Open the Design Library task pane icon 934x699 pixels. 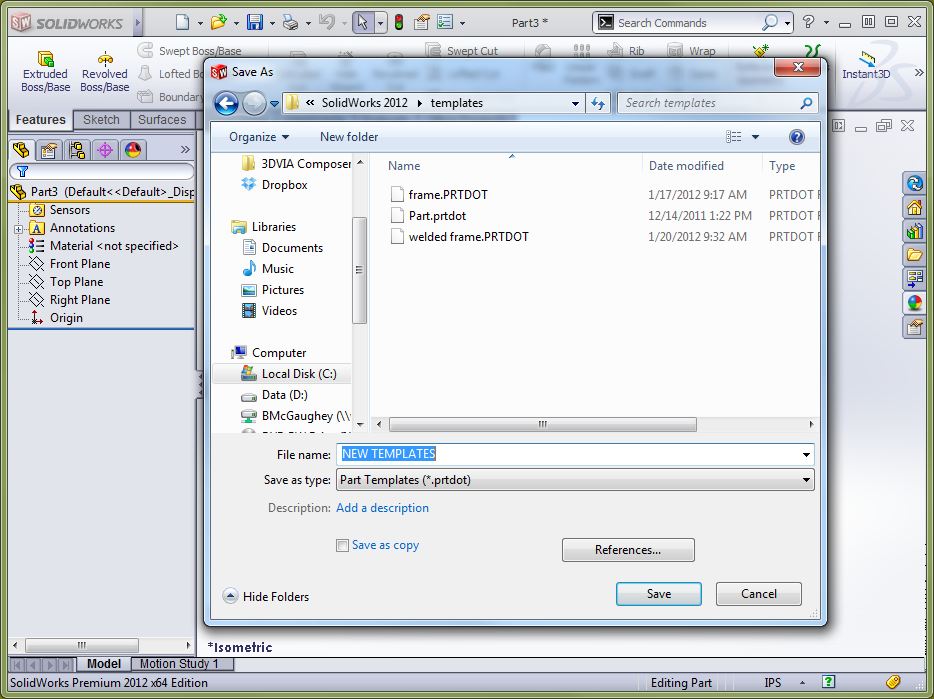click(x=914, y=231)
